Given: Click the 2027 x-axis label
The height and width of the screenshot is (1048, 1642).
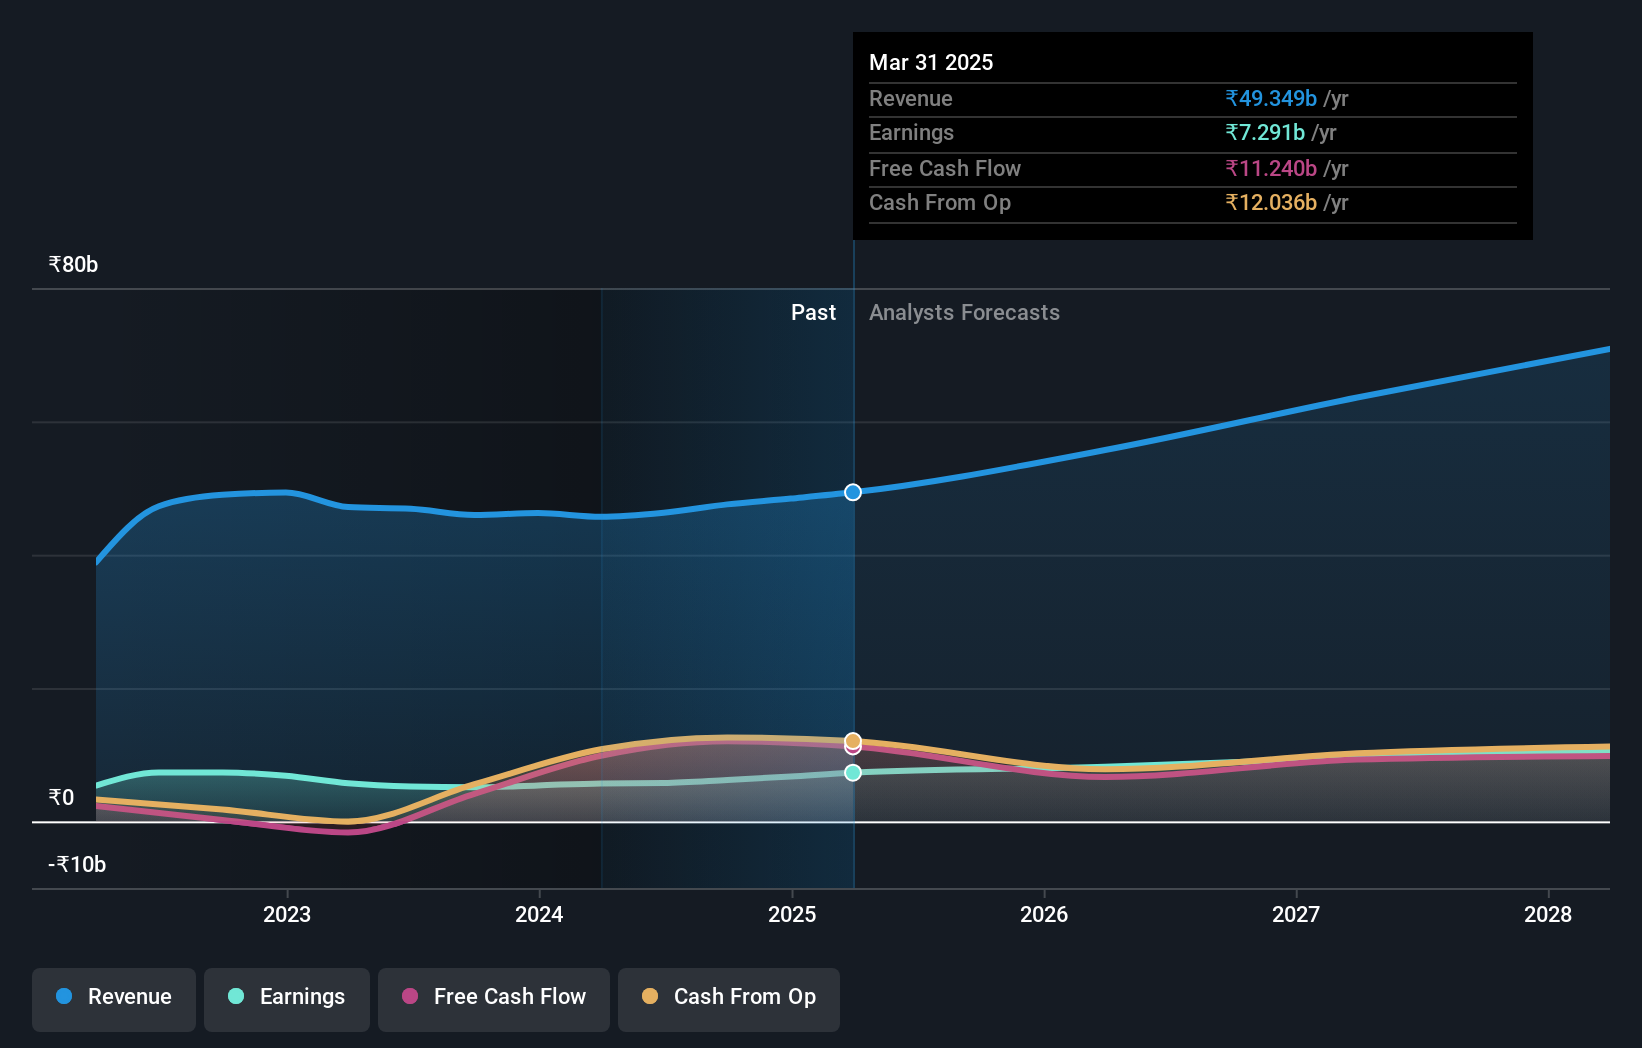Looking at the screenshot, I should point(1296,914).
